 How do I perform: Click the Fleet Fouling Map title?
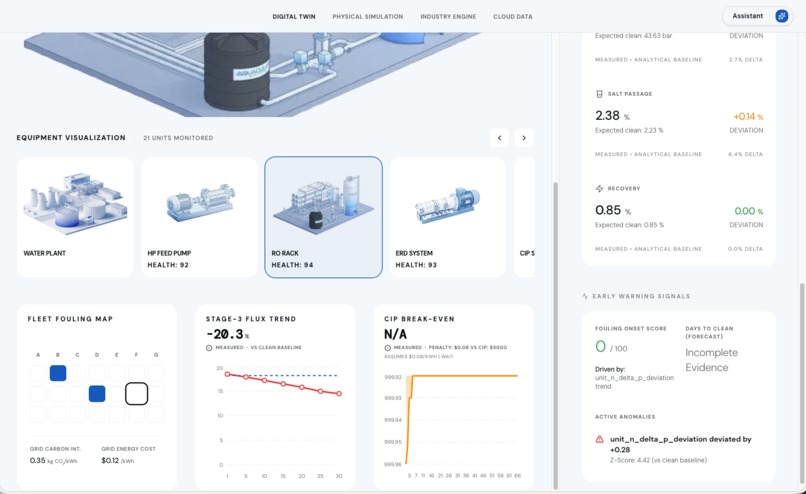pos(70,319)
